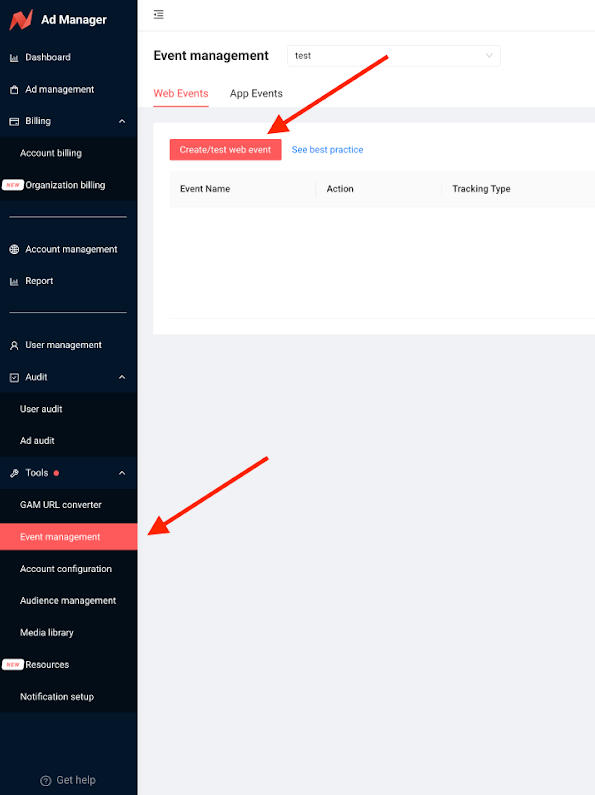Open the See best practice link
This screenshot has width=595, height=795.
[327, 150]
